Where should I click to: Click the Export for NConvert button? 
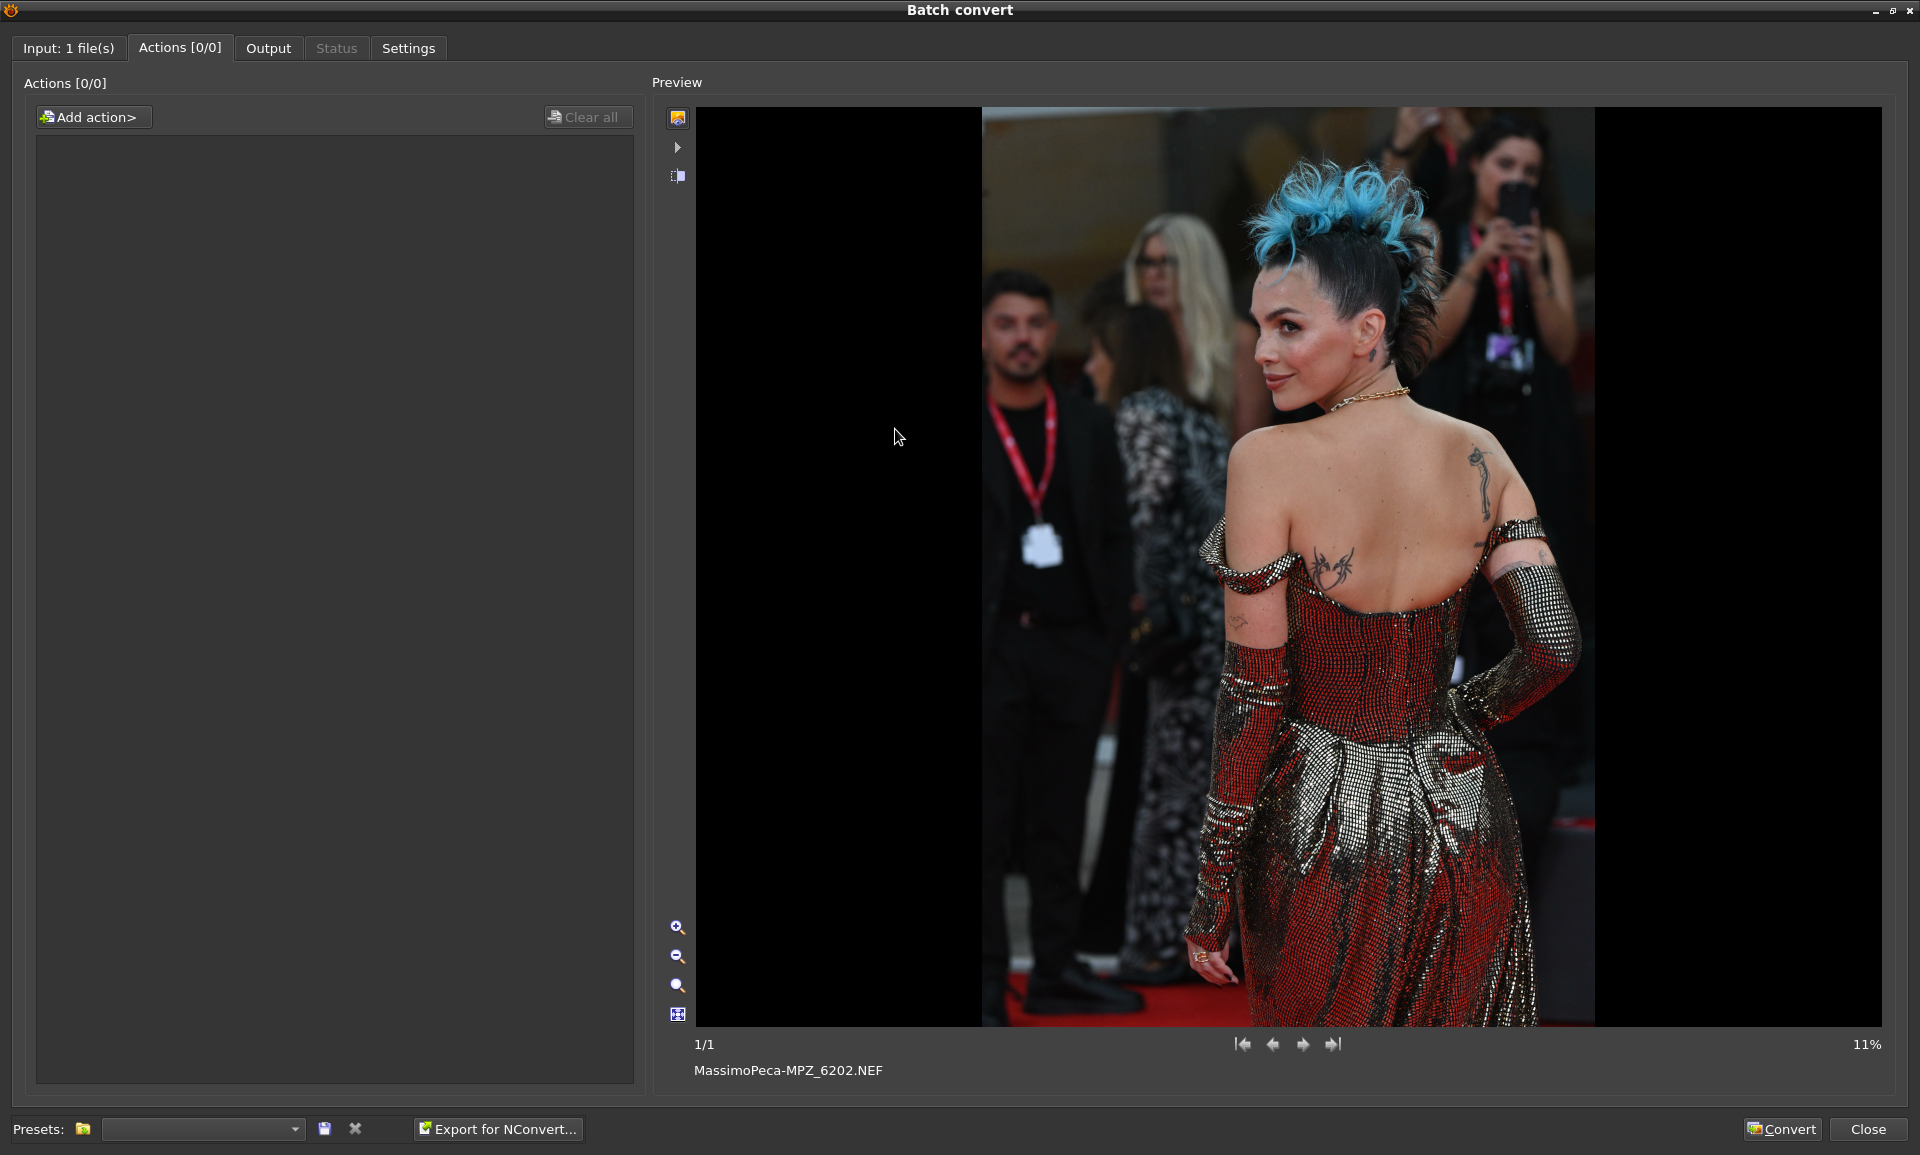click(x=498, y=1129)
